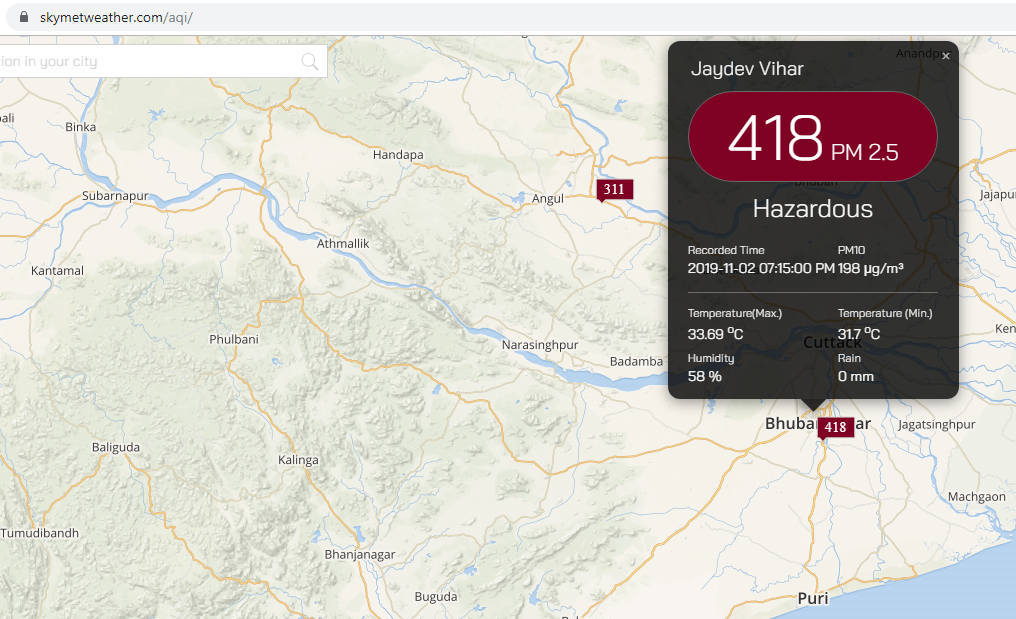Click the Binka map label
This screenshot has width=1016, height=619.
(80, 127)
